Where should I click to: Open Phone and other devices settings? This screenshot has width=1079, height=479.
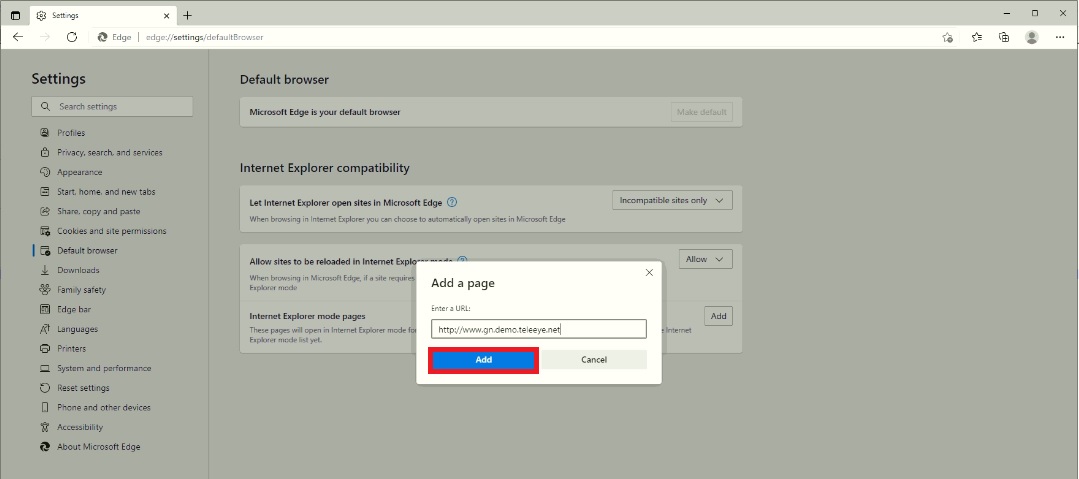click(x=104, y=407)
